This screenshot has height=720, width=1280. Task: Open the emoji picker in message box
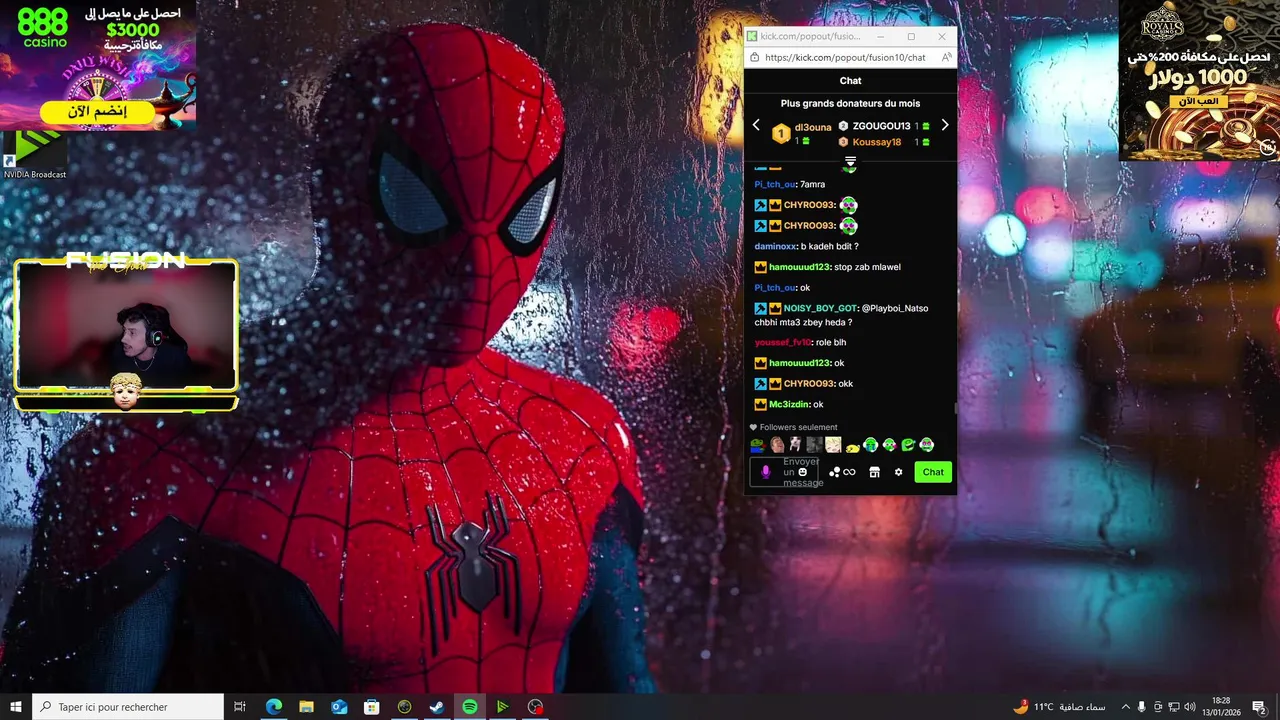point(802,472)
